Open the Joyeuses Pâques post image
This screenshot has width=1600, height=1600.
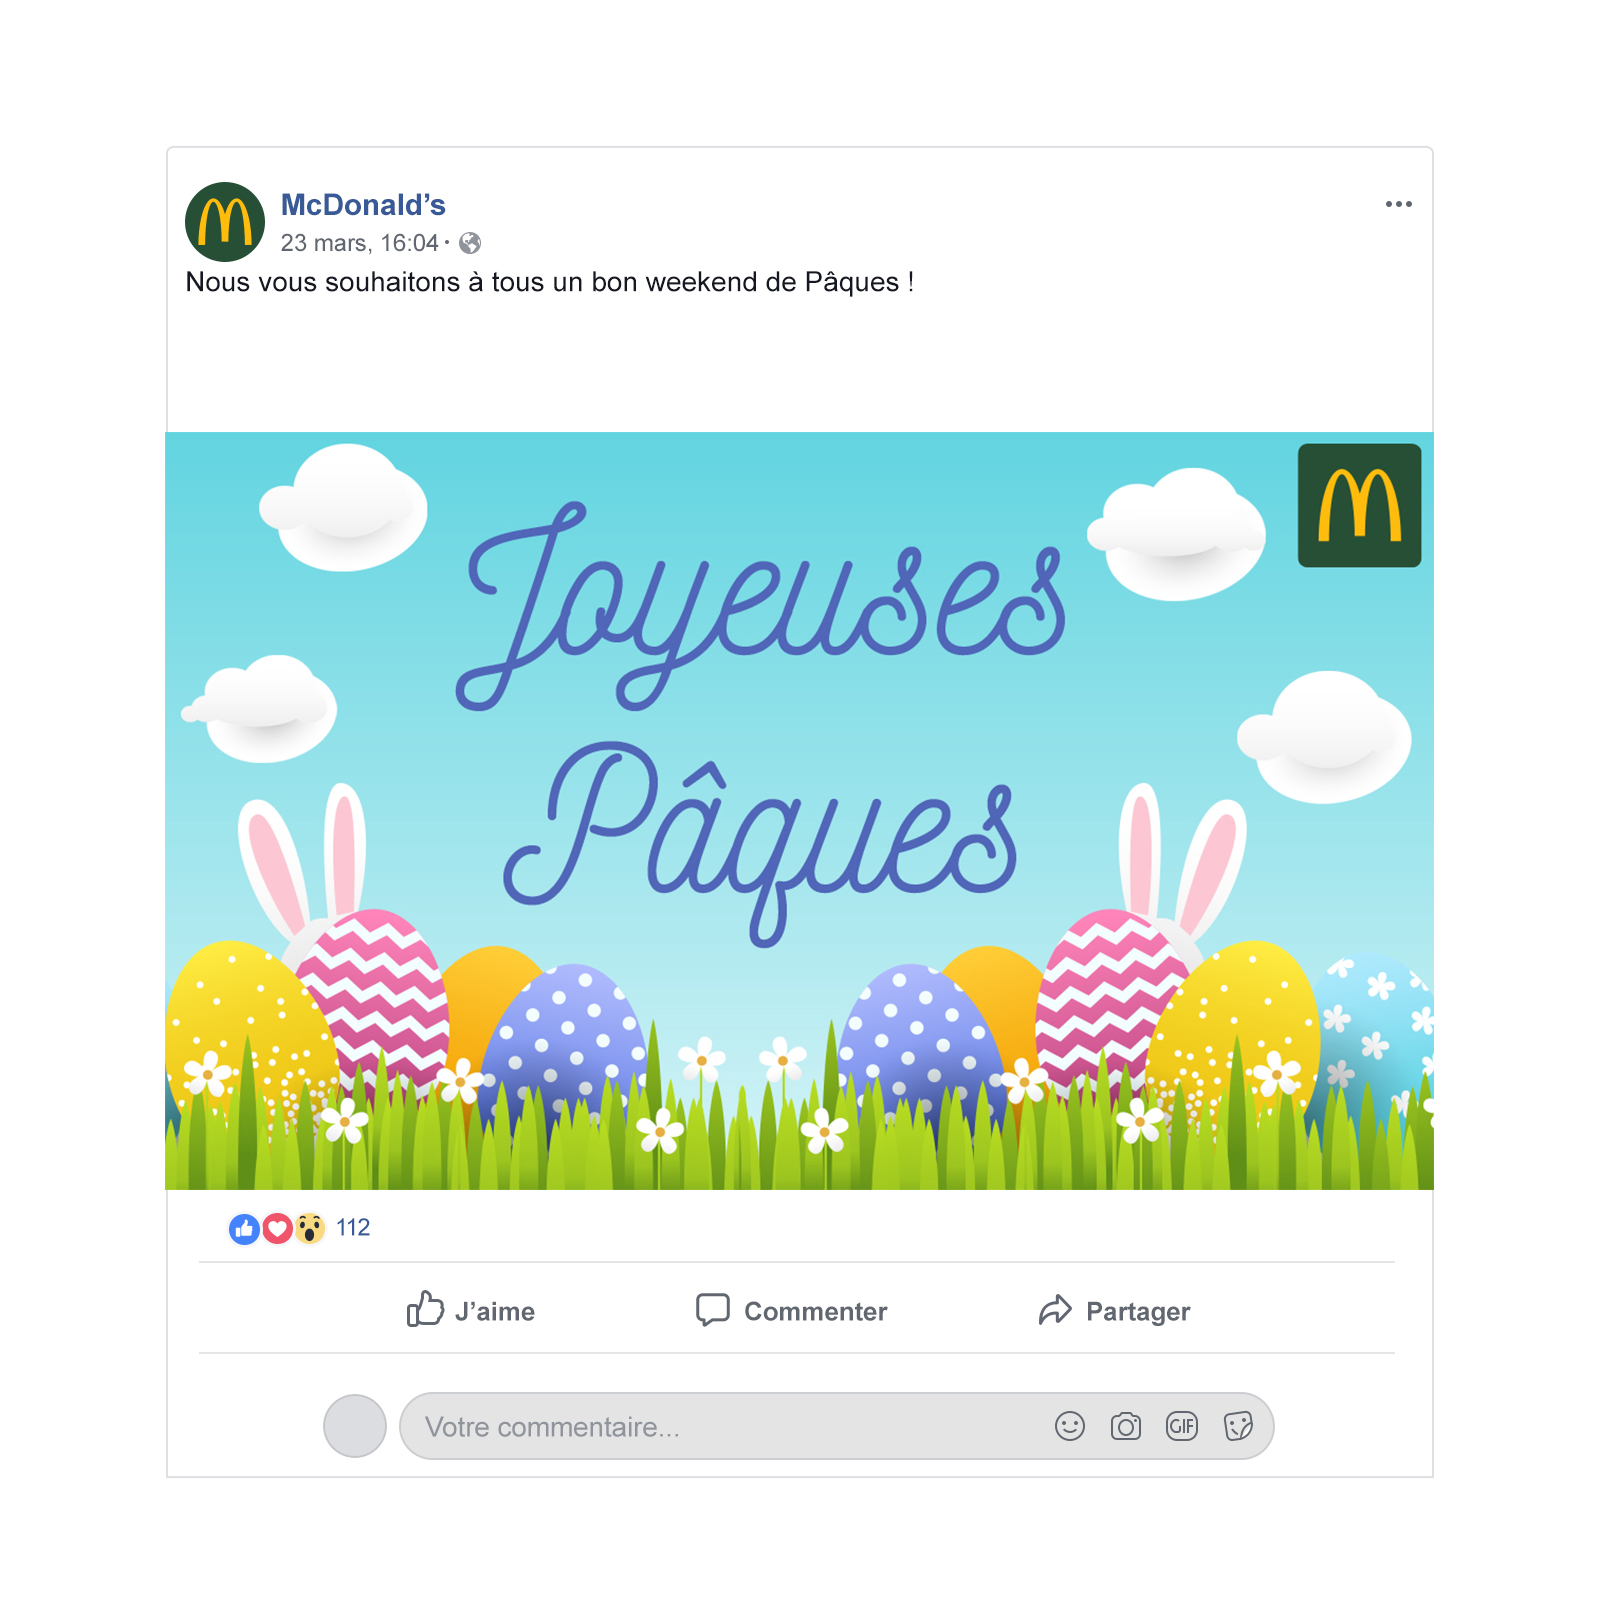pyautogui.click(x=799, y=811)
